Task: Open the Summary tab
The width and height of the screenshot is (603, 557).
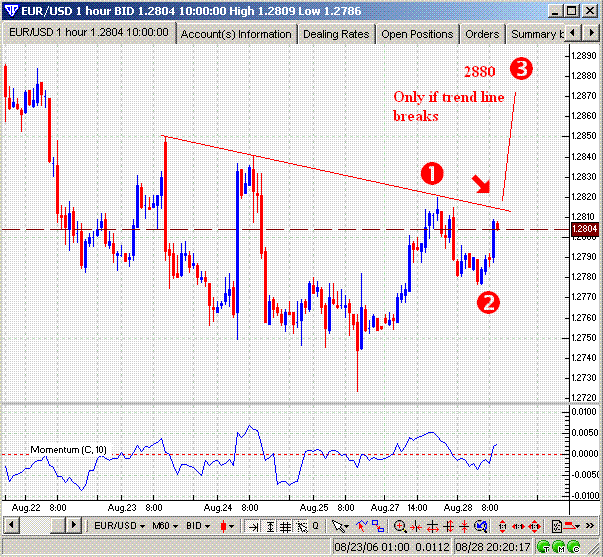Action: point(536,34)
